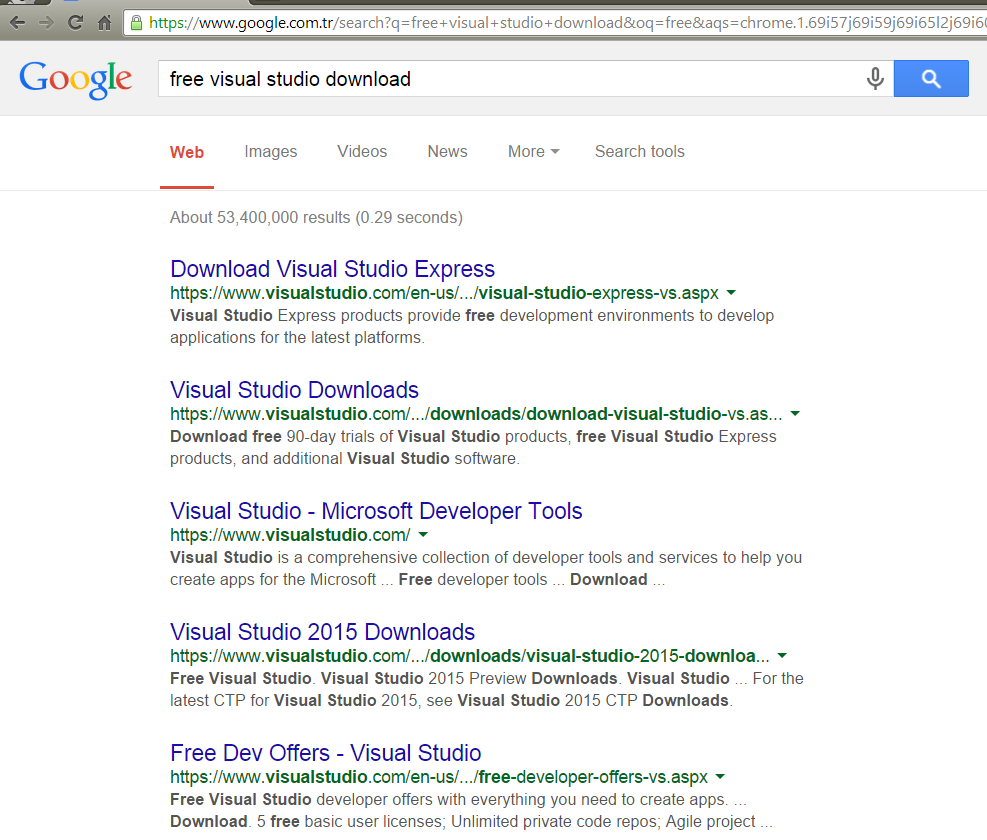Image resolution: width=987 pixels, height=840 pixels.
Task: Expand arrow beside visual-studio-express-vs.aspx URL
Action: point(731,293)
